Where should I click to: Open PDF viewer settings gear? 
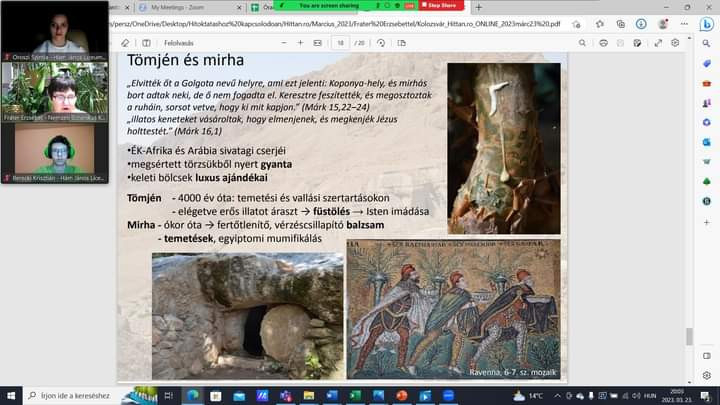click(x=676, y=43)
